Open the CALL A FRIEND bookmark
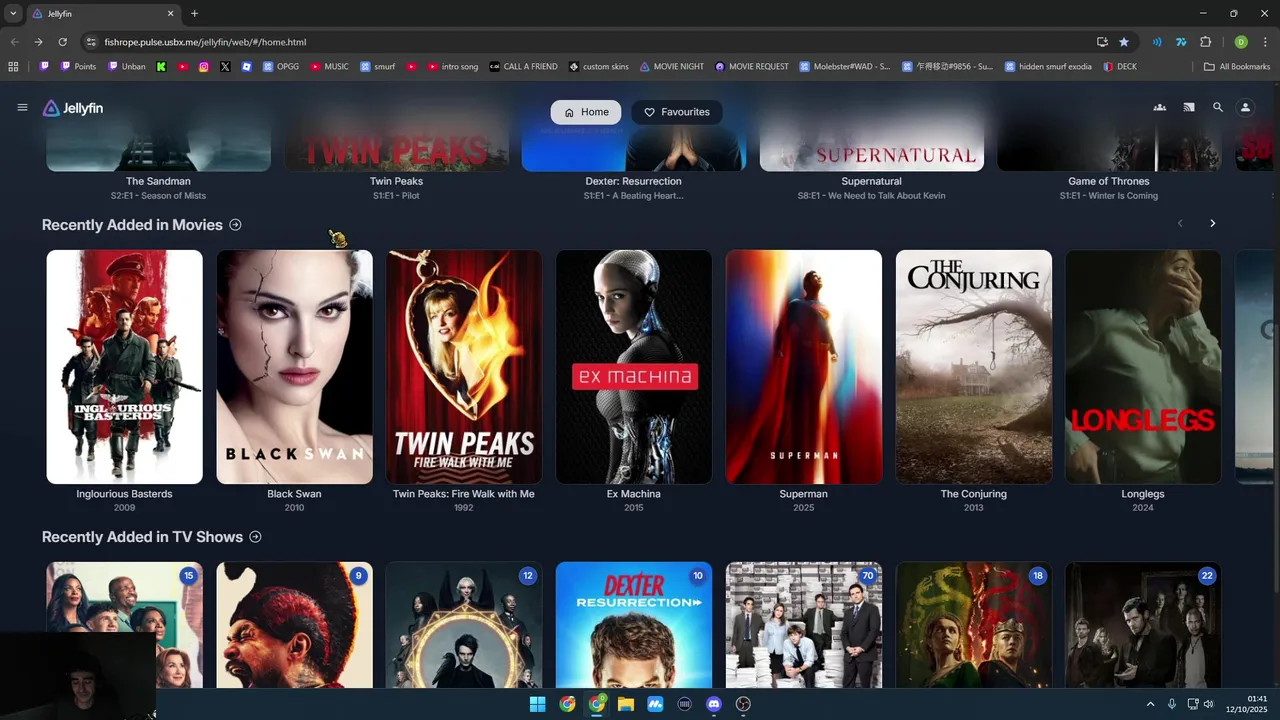The image size is (1280, 720). (x=523, y=67)
